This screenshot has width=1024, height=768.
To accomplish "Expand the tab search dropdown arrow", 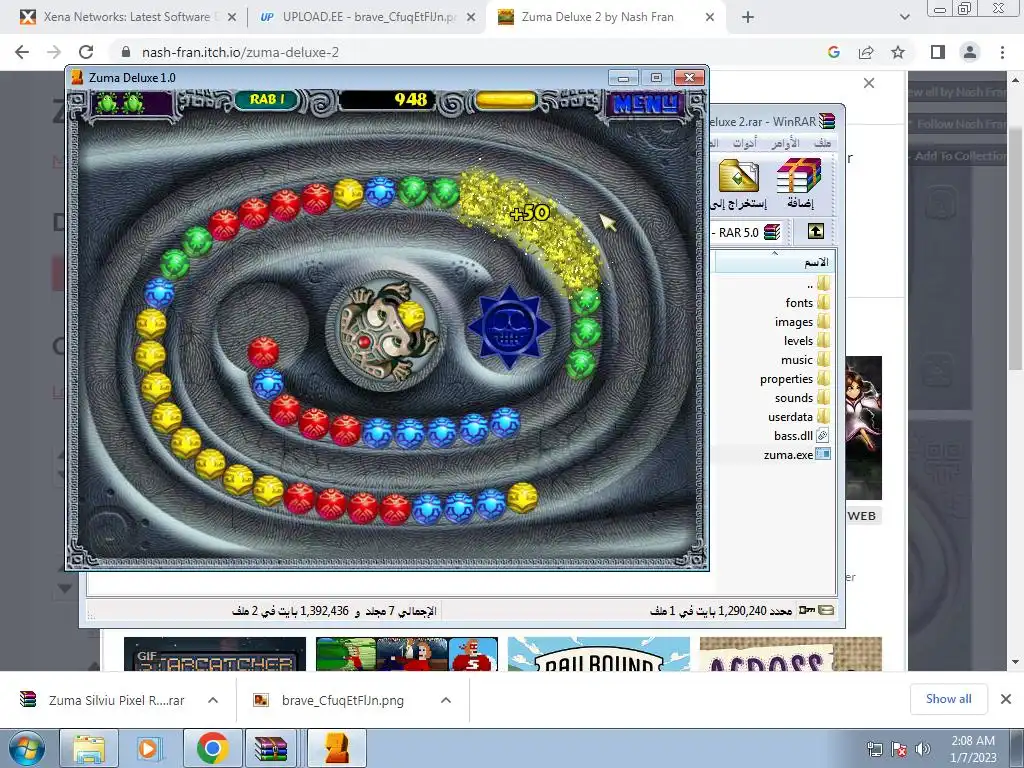I will (904, 18).
